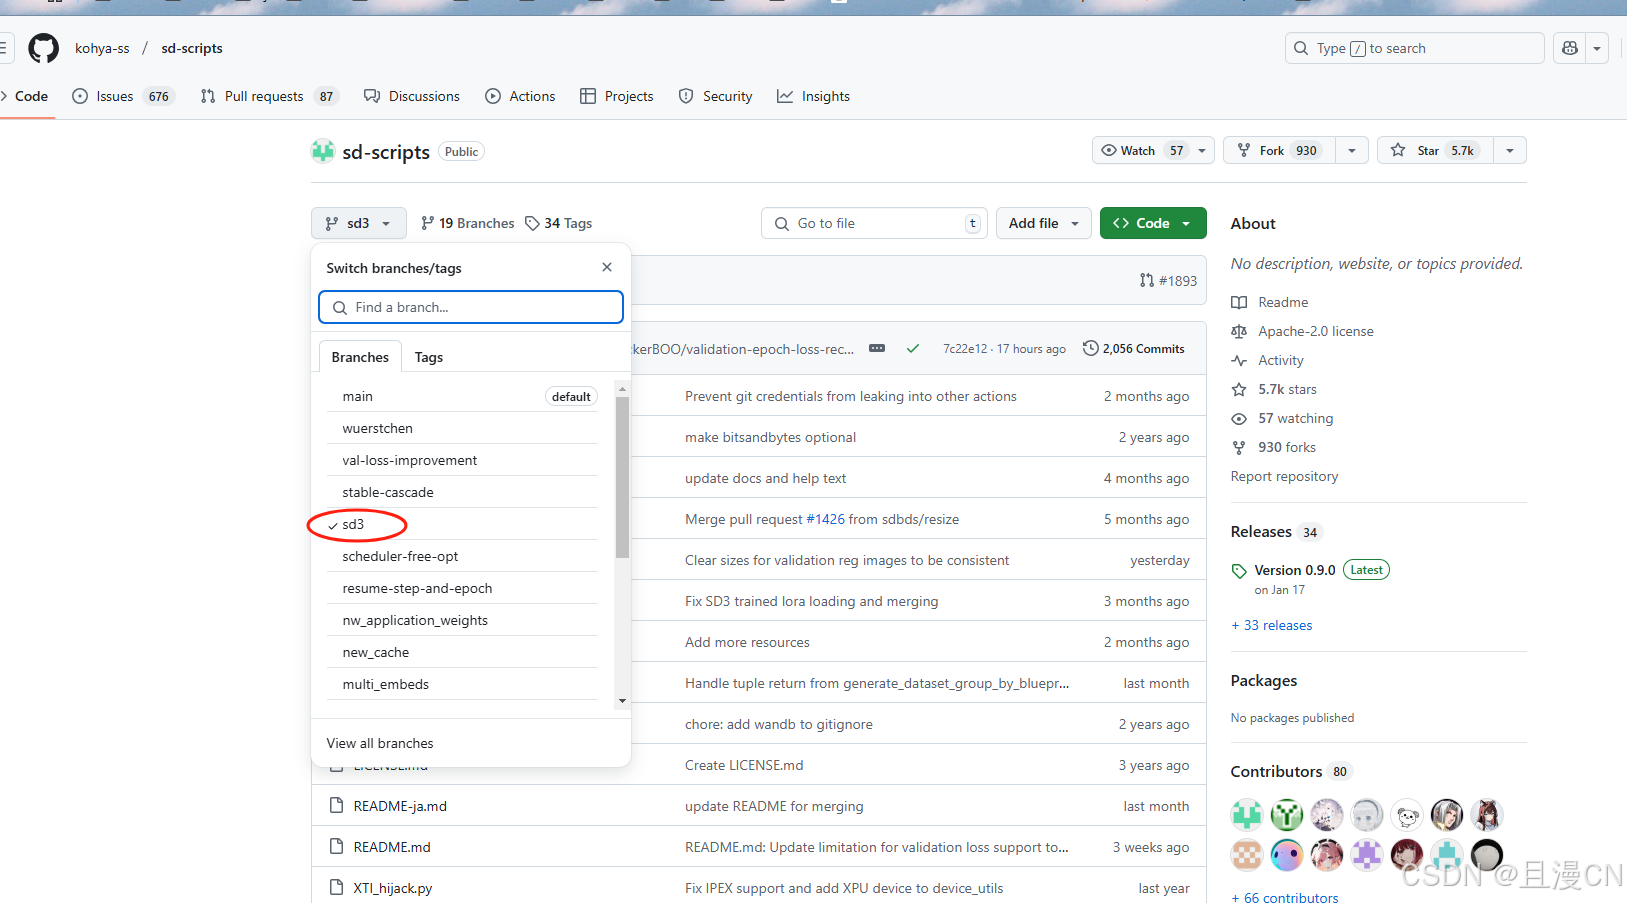The height and width of the screenshot is (903, 1627).
Task: Choose the multi_embeds branch
Action: click(x=462, y=684)
